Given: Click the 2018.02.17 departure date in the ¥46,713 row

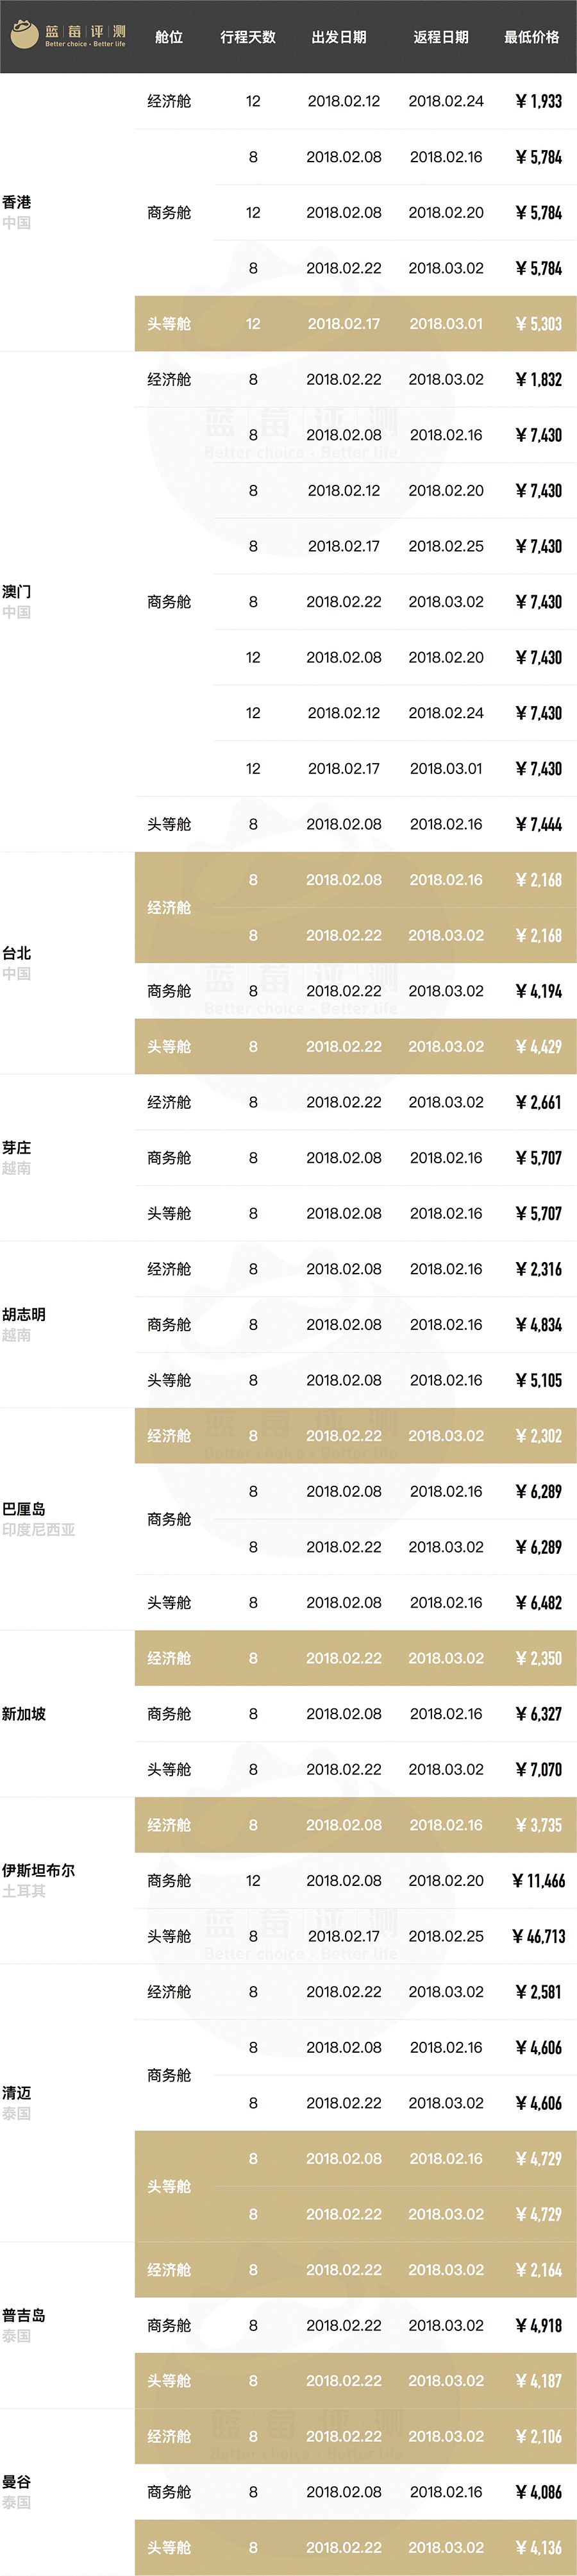Looking at the screenshot, I should [344, 1936].
